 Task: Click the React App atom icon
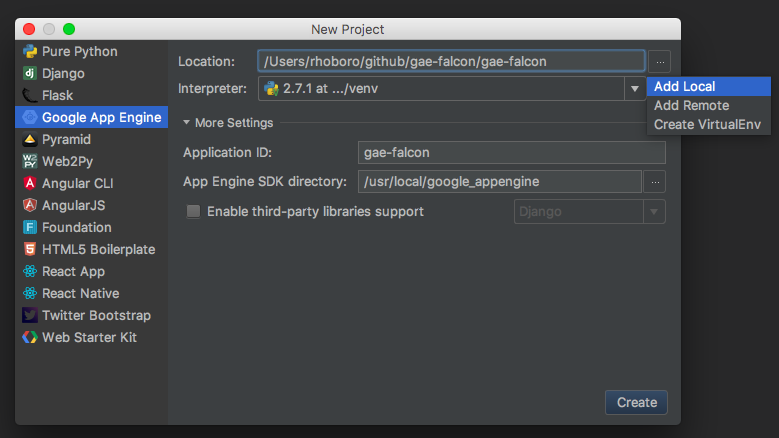(x=30, y=271)
